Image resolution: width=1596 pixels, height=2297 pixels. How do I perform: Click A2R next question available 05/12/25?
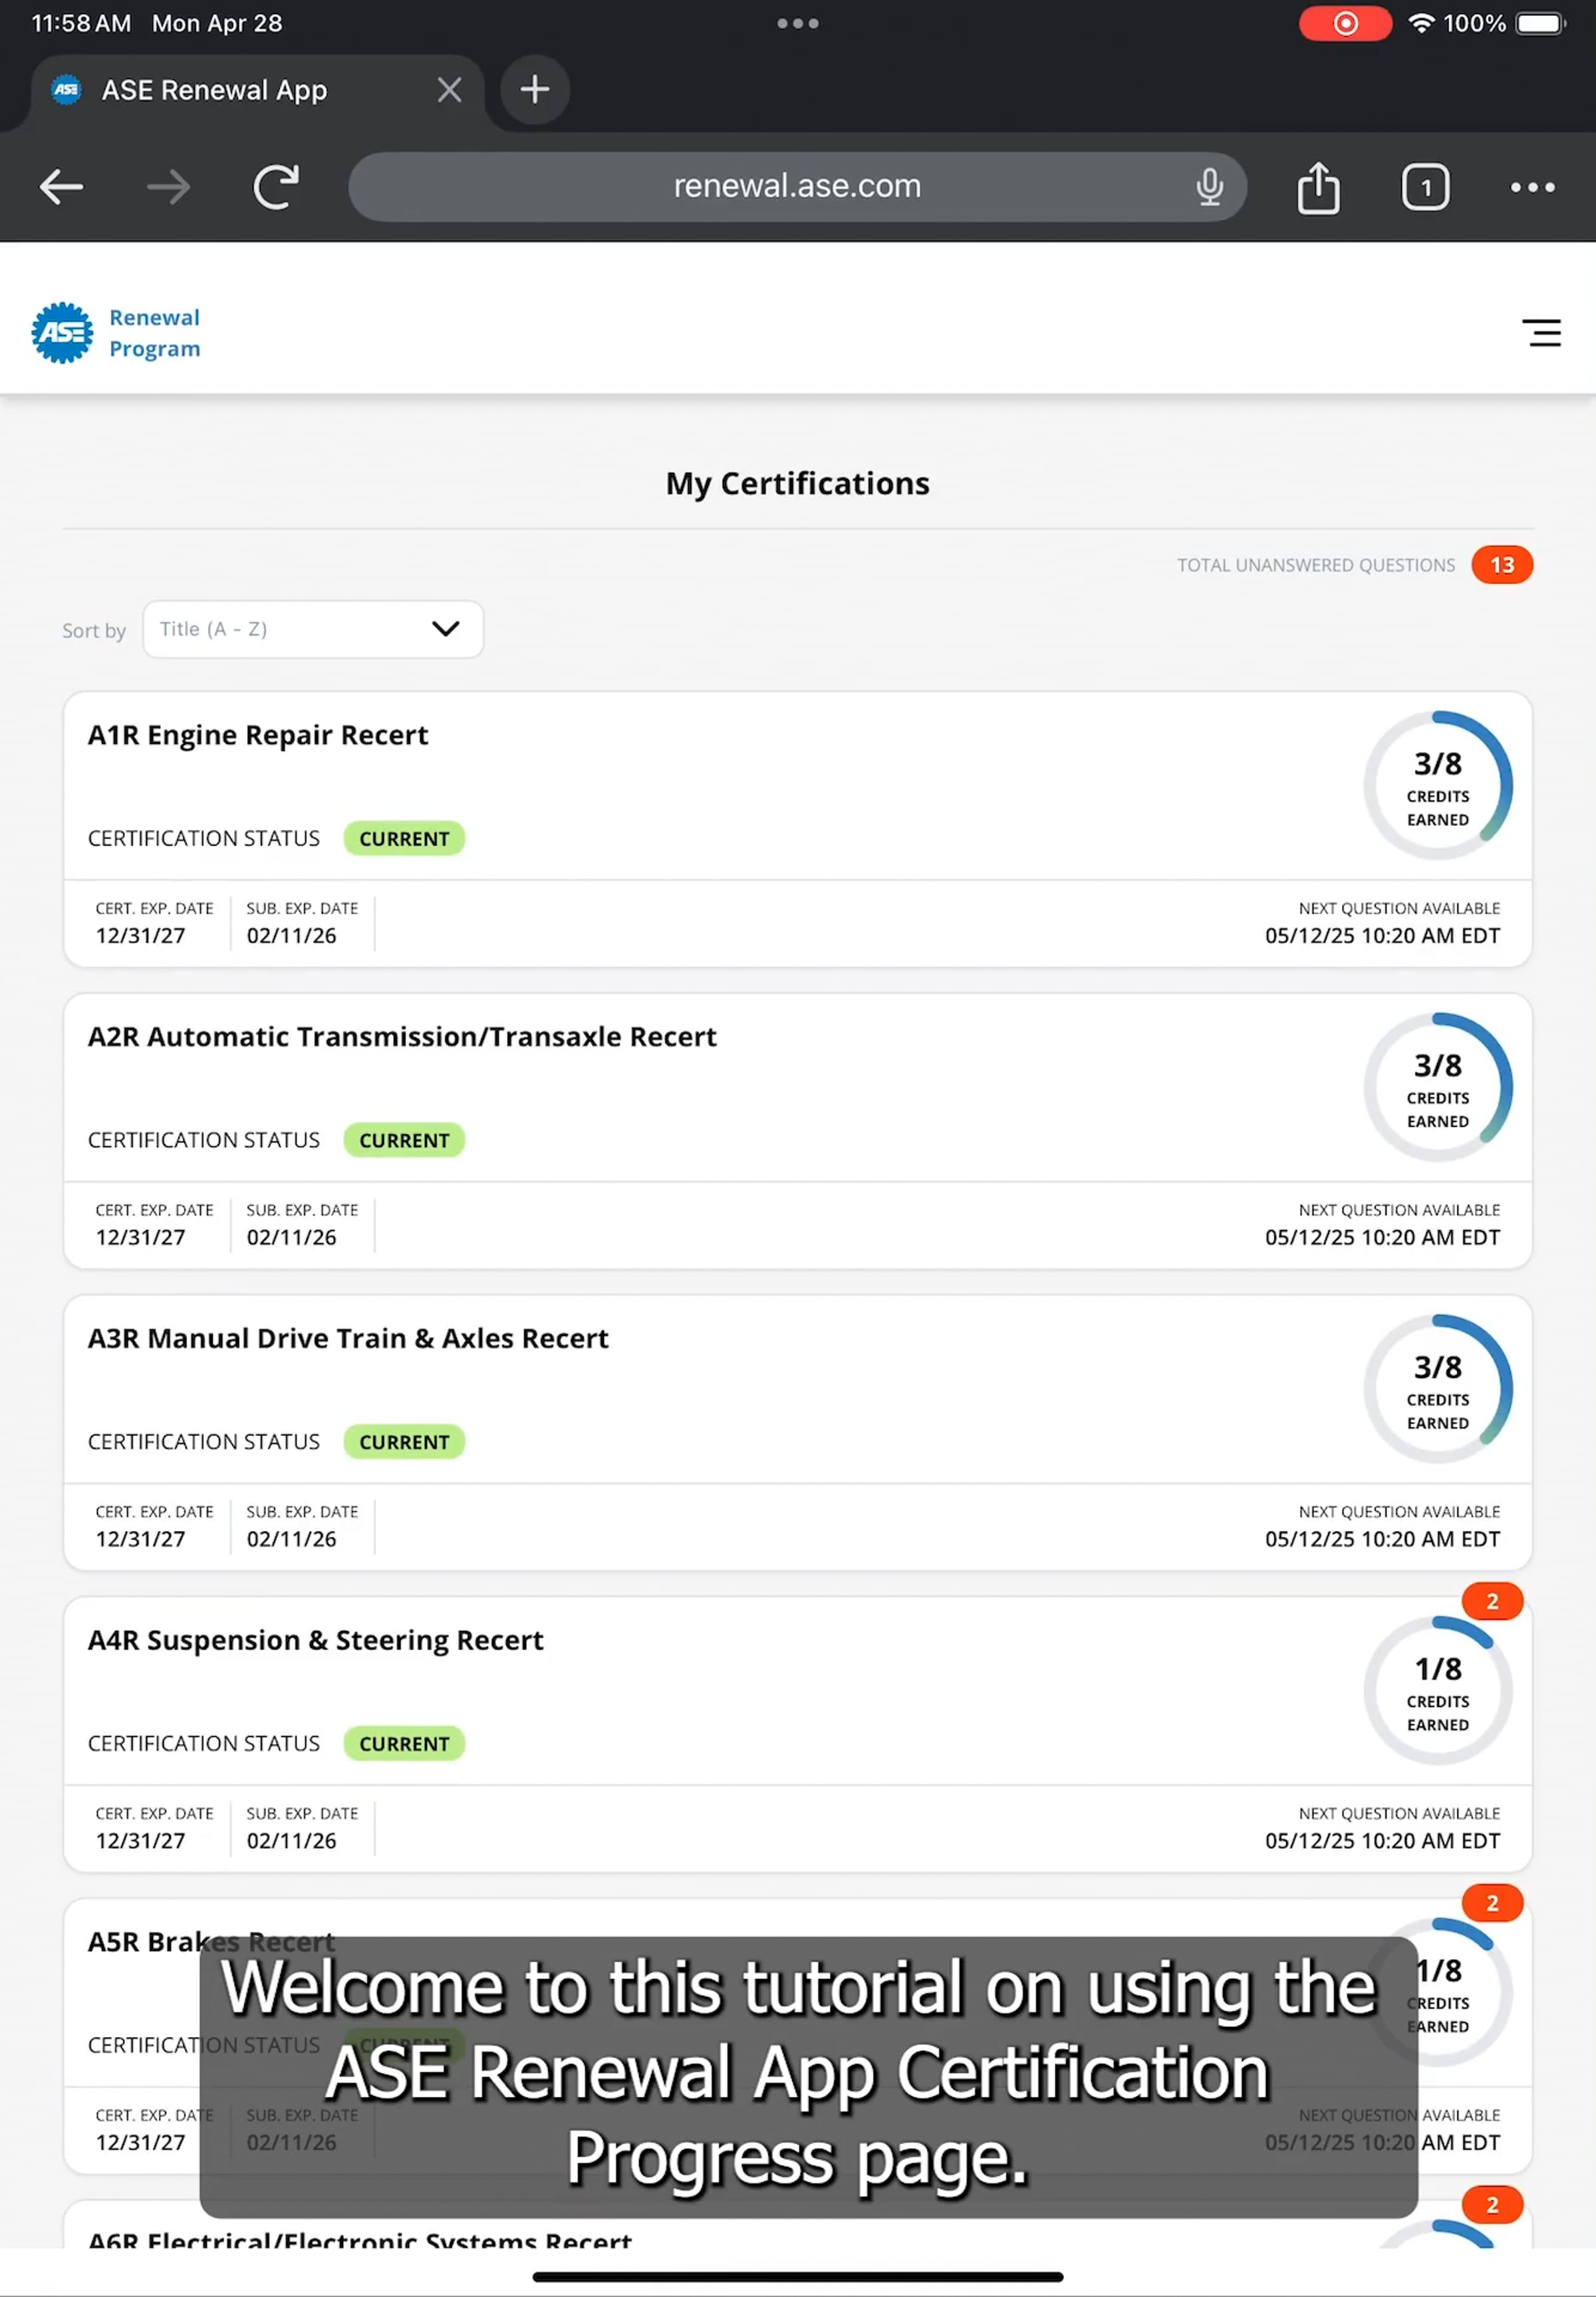click(x=1382, y=1238)
